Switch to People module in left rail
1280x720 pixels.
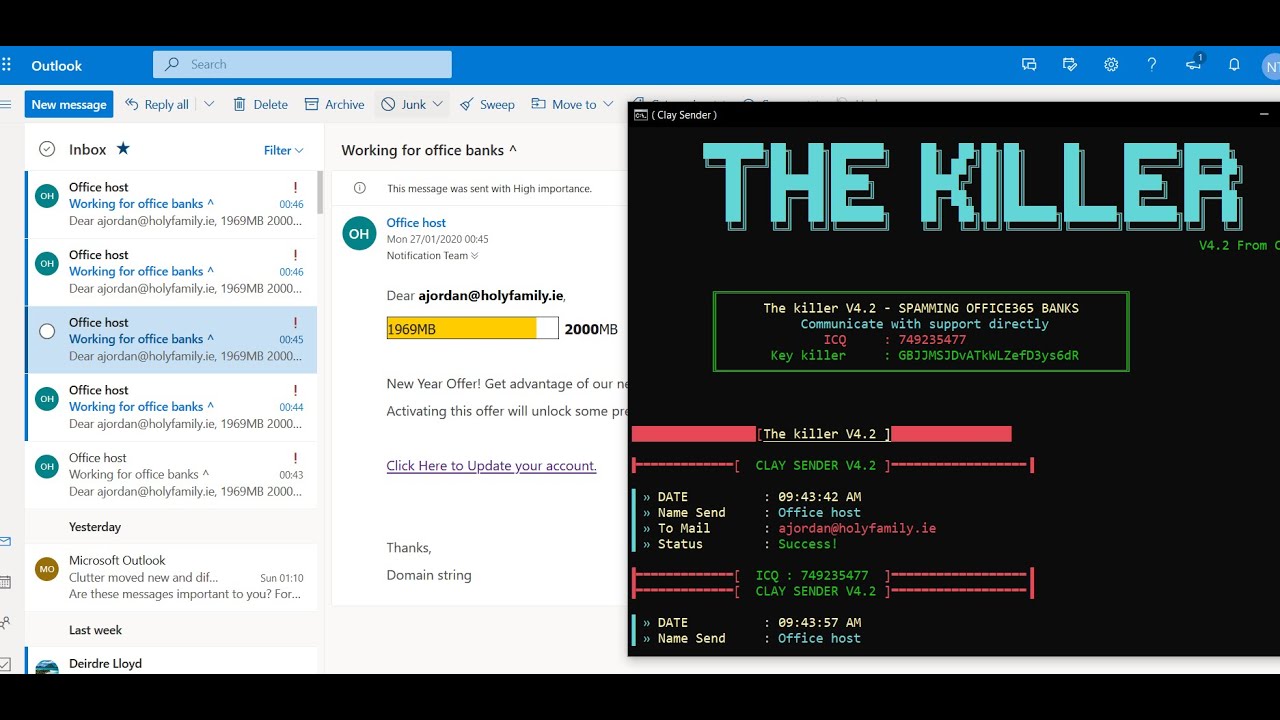(x=5, y=622)
